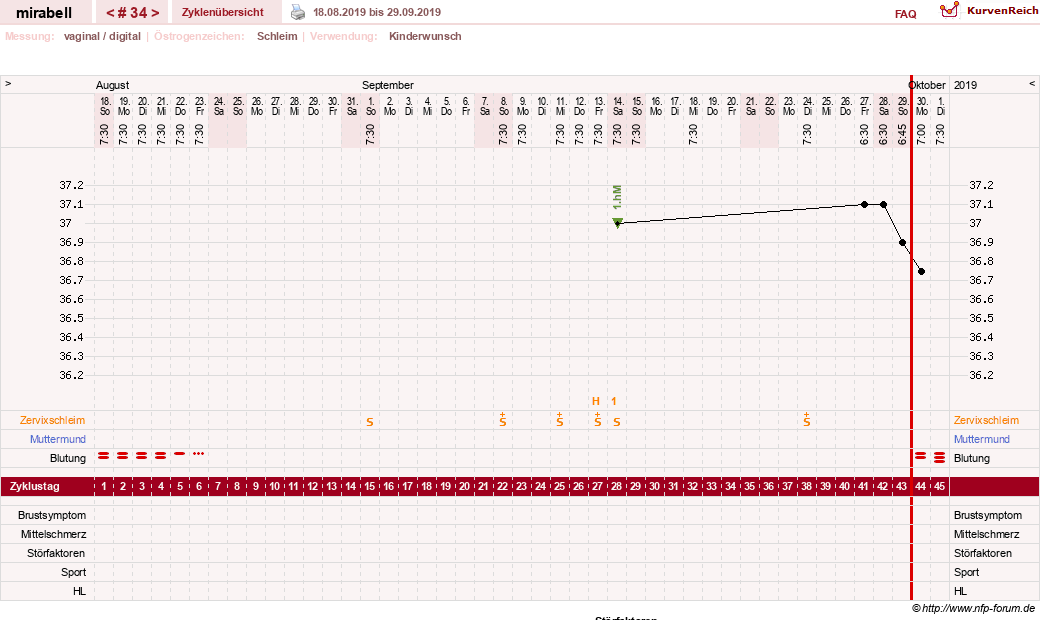
Task: Click the 14. Sa date column header
Action: 618,106
